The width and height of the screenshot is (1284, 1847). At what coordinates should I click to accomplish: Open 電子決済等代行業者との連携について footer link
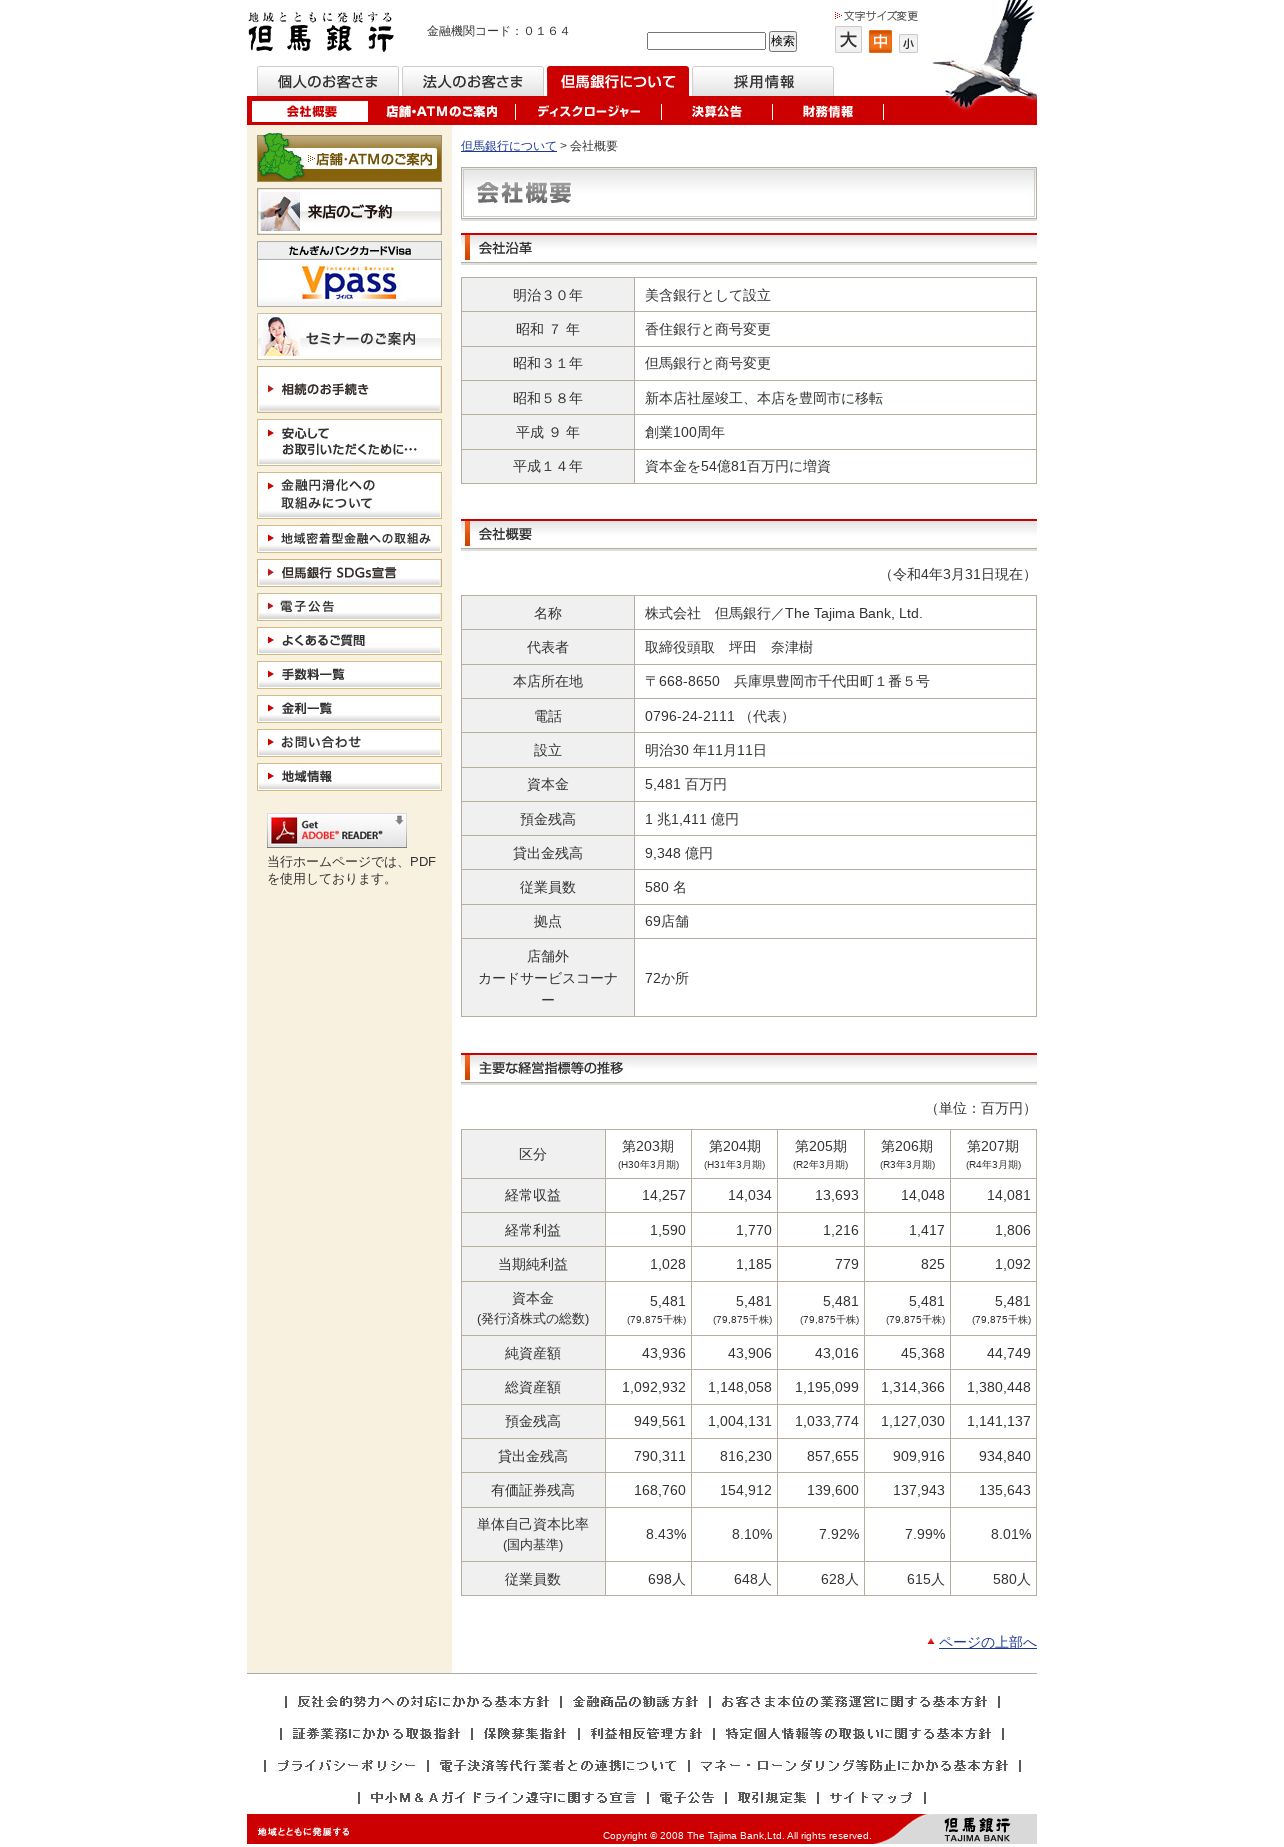tap(558, 1766)
